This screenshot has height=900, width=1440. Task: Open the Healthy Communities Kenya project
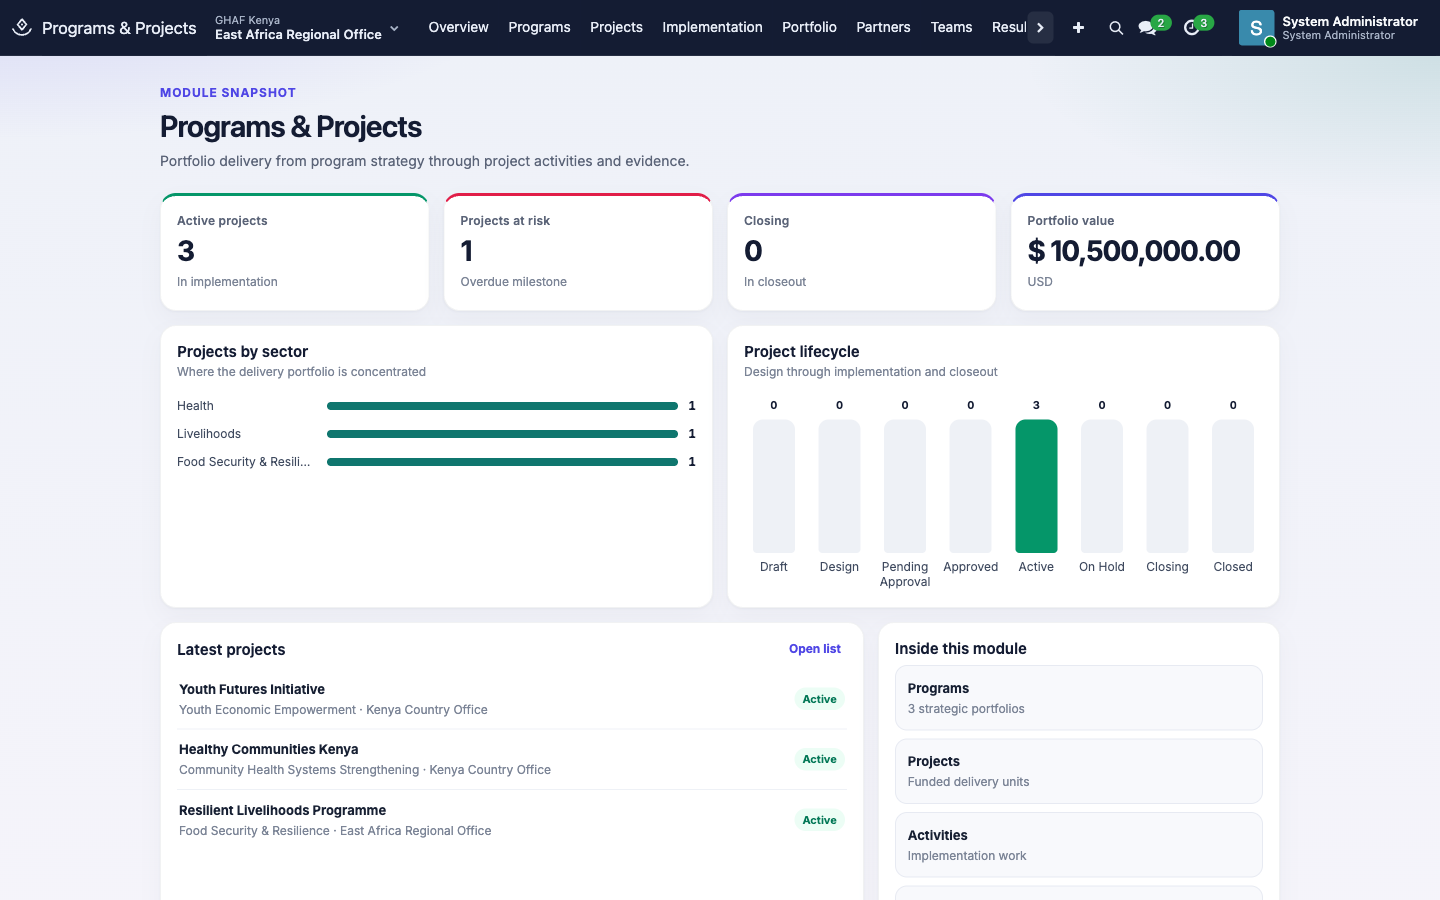pos(511,759)
